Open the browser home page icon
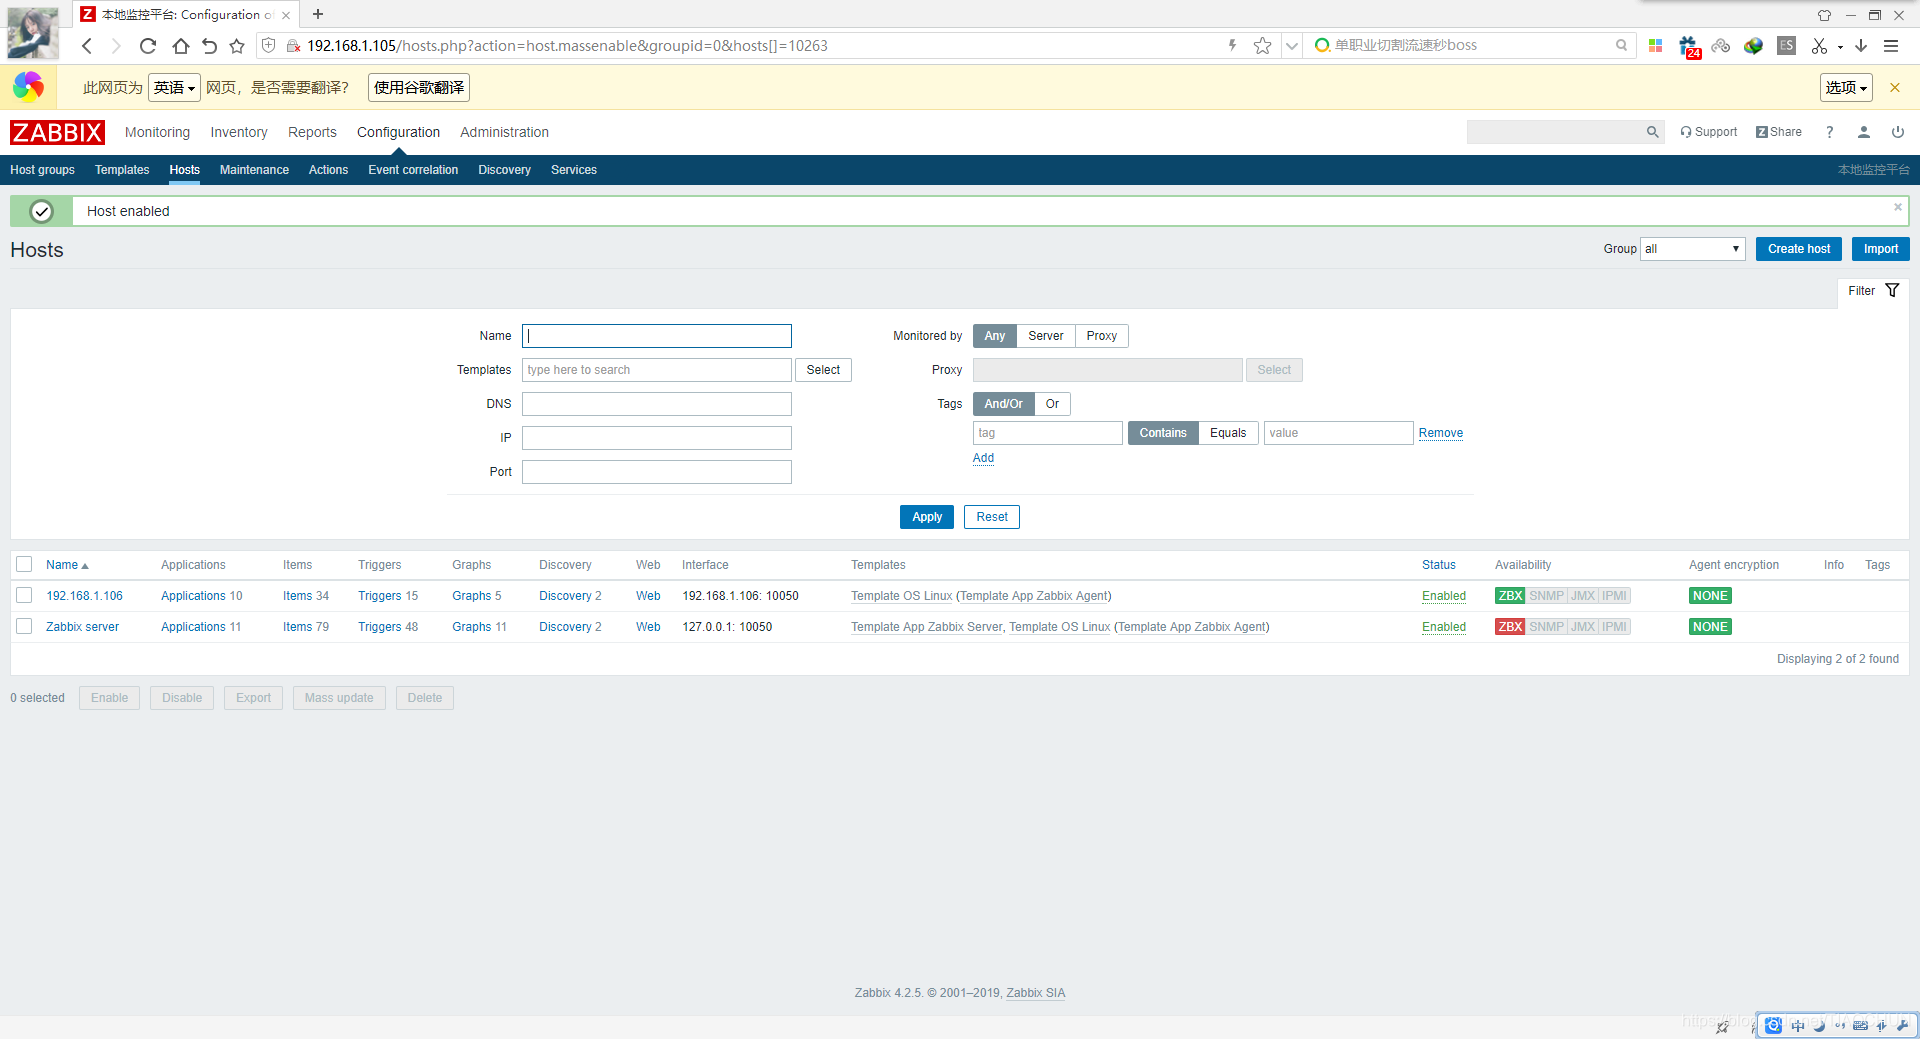 tap(180, 46)
